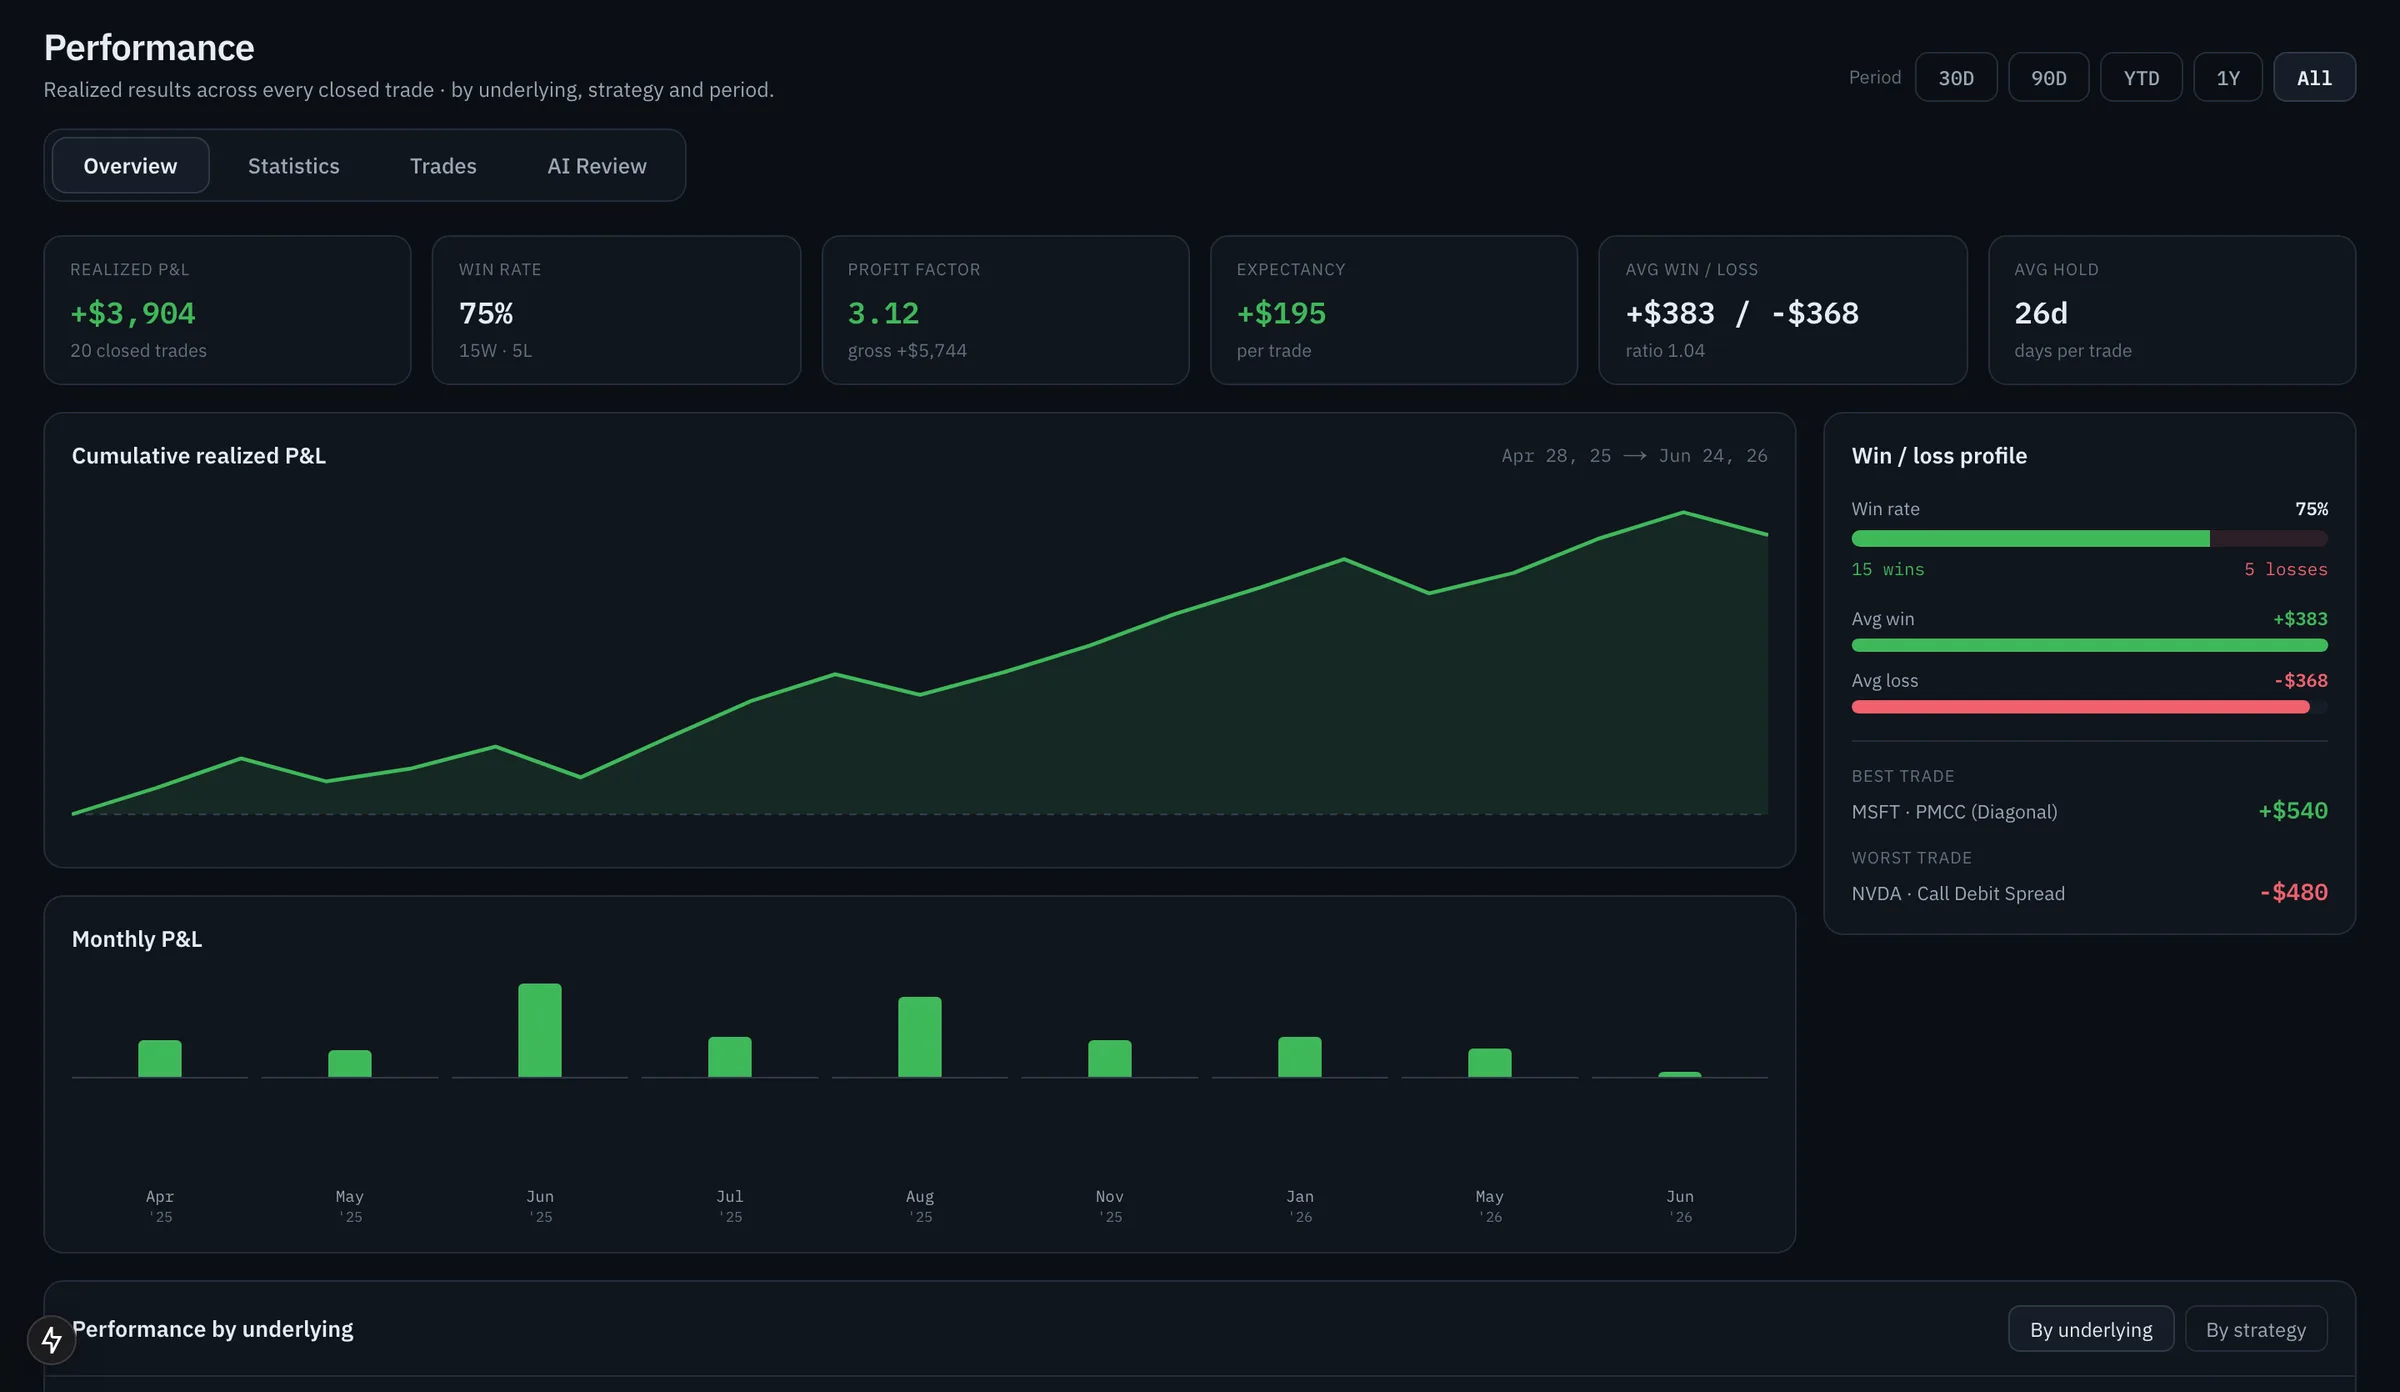Switch grouping to By strategy

(x=2256, y=1329)
